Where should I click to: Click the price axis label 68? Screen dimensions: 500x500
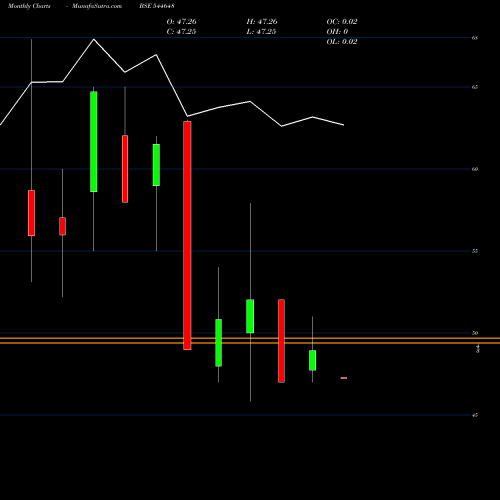pyautogui.click(x=475, y=38)
